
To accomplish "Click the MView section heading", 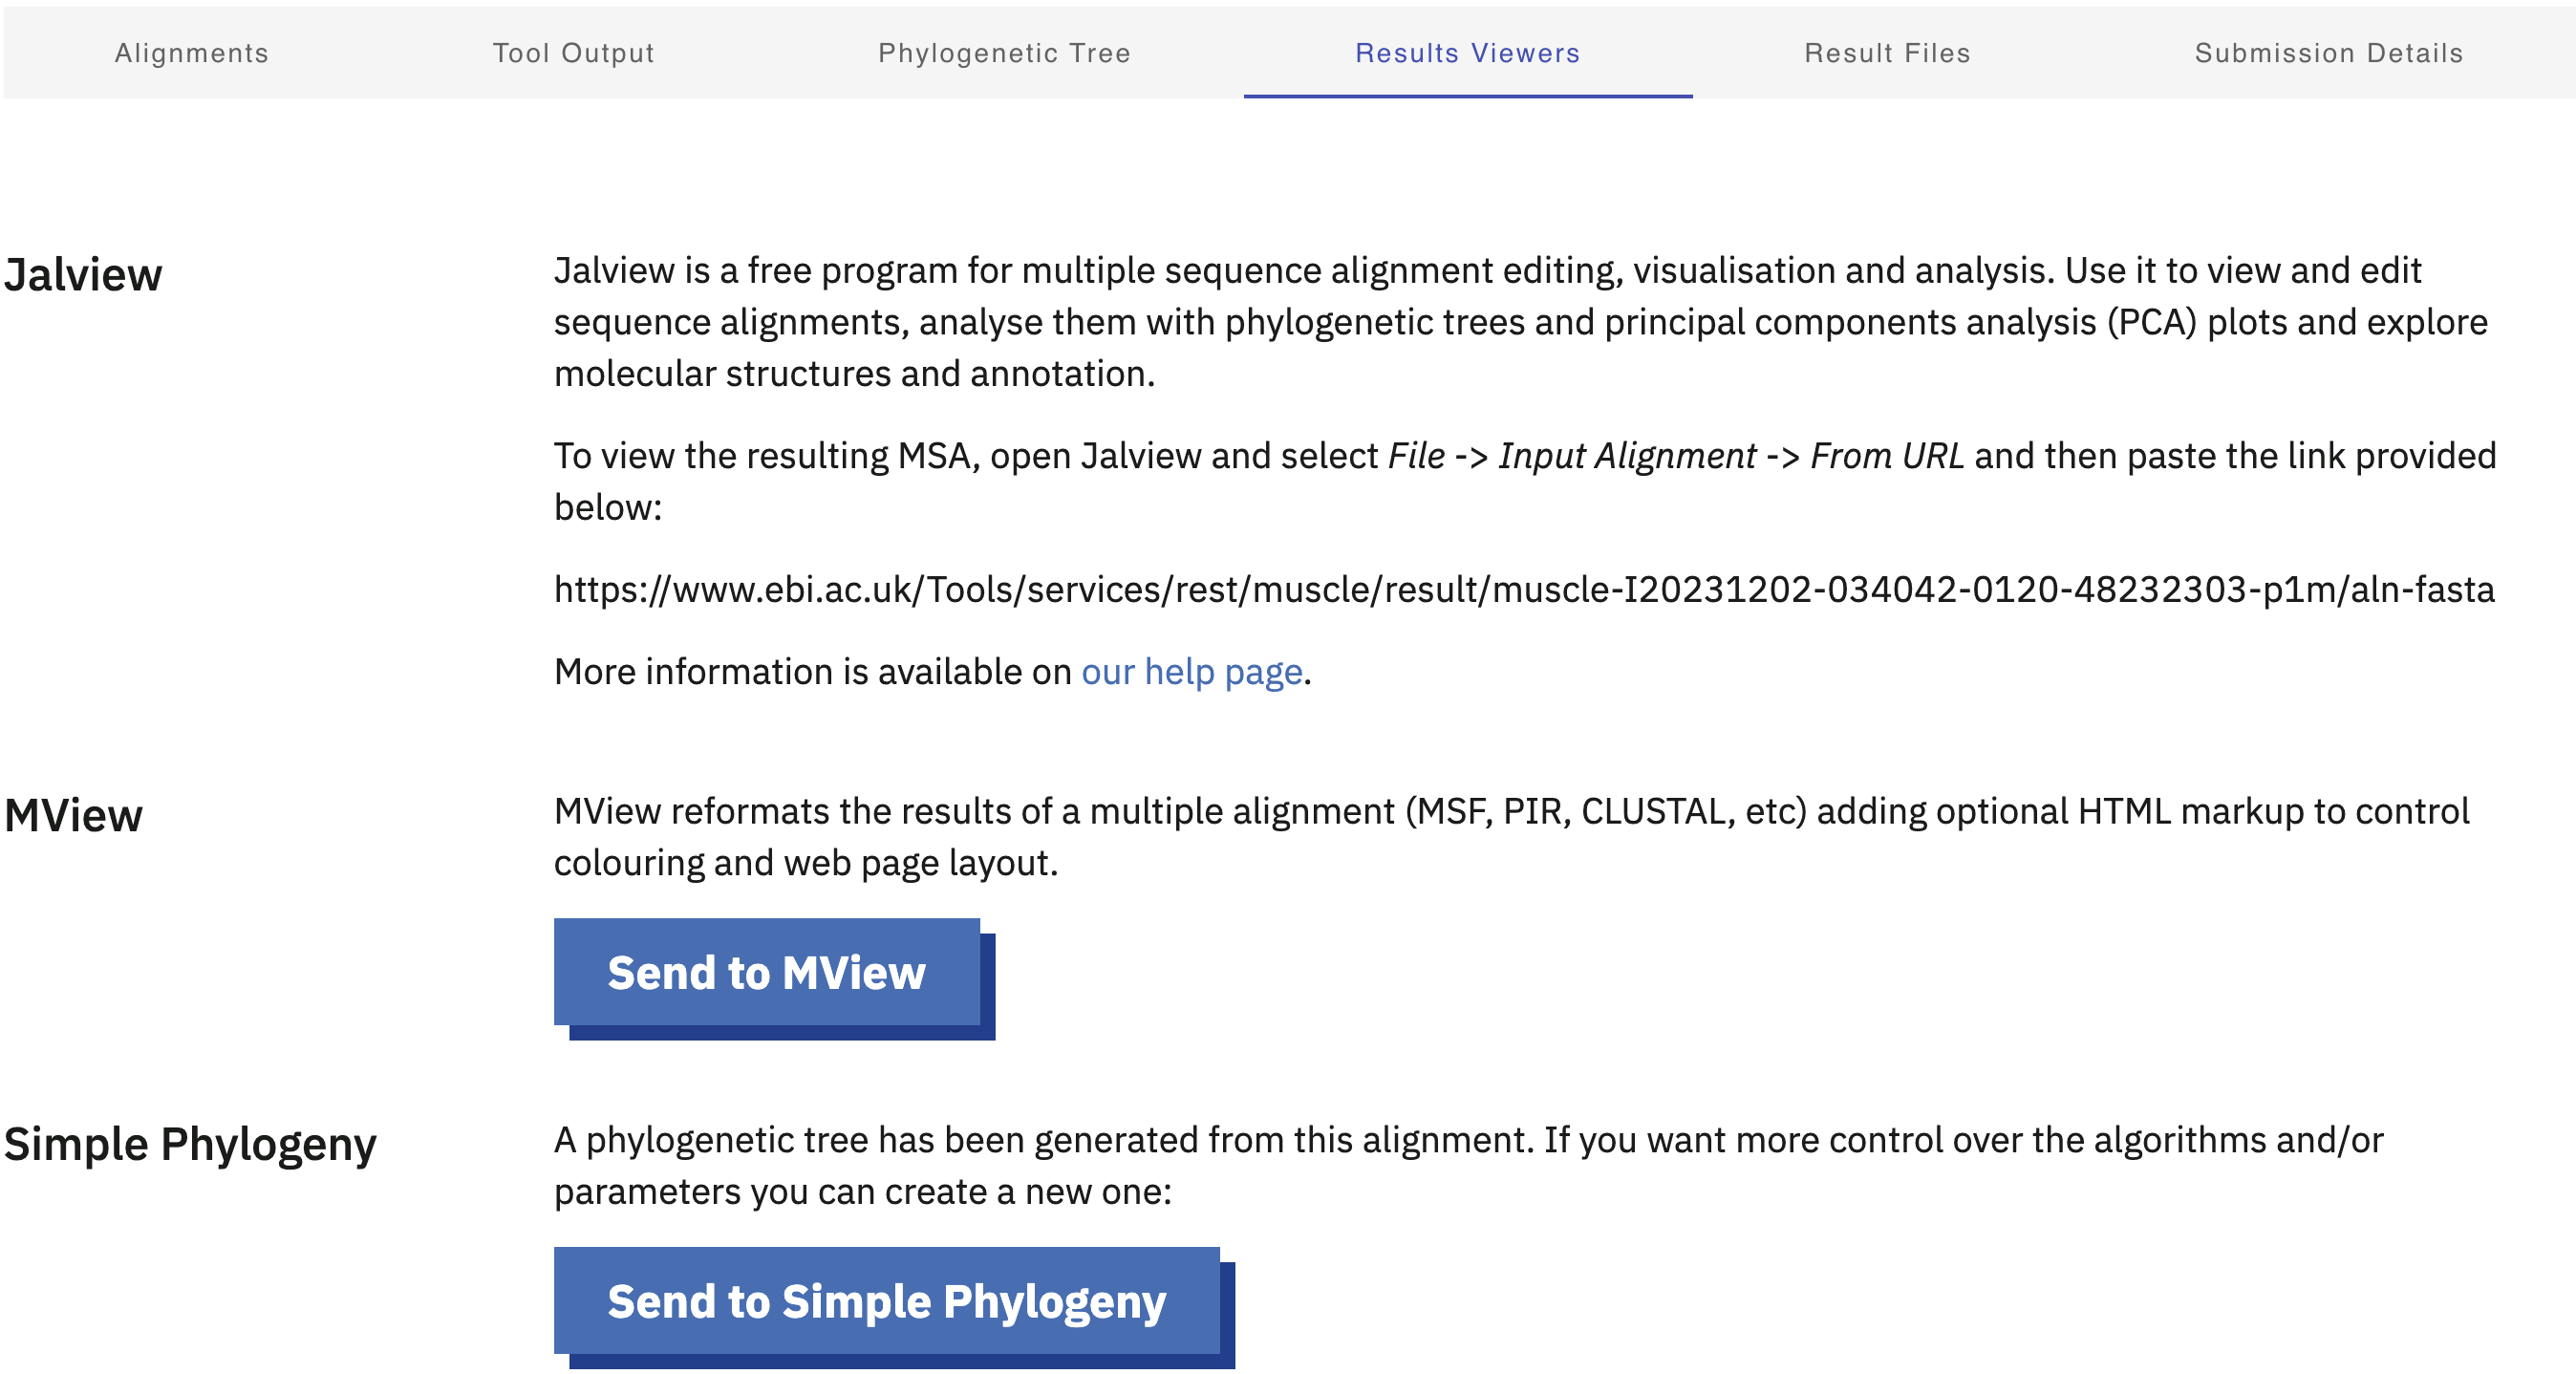I will [x=73, y=815].
